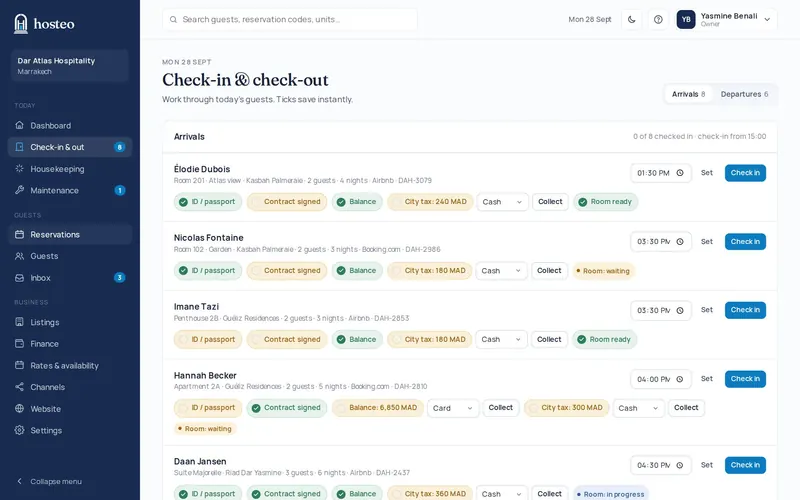Collect balance from Hannah Becker

tap(501, 408)
